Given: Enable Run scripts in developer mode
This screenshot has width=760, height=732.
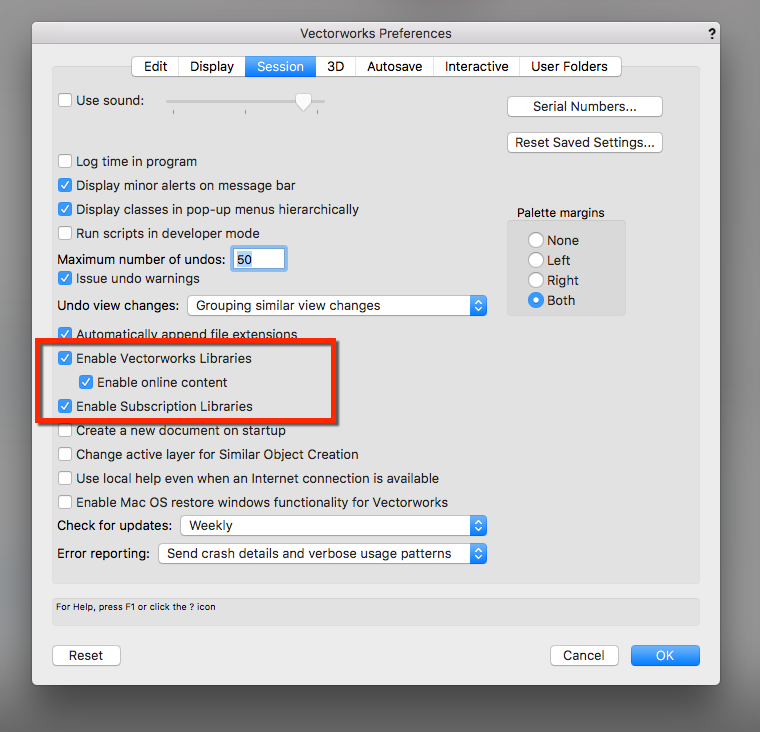Looking at the screenshot, I should click(x=65, y=233).
